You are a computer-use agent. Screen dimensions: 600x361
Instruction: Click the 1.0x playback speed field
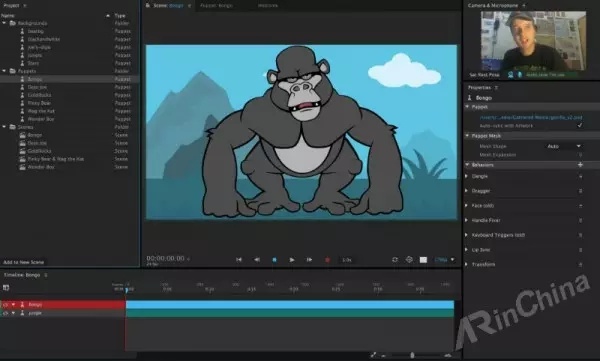[x=347, y=260]
